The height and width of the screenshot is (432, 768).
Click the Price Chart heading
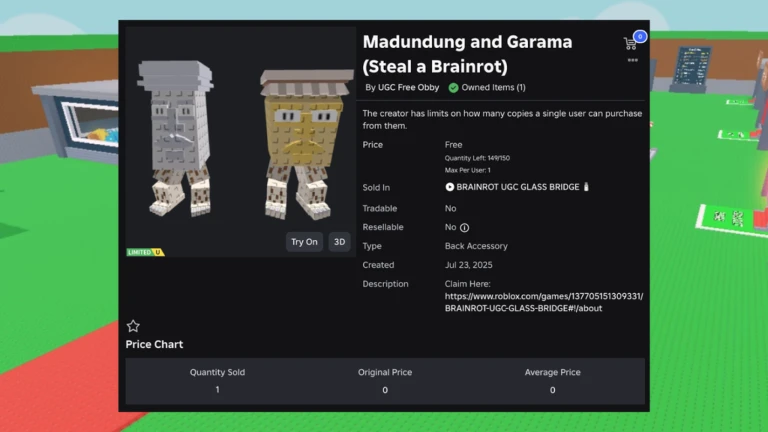pyautogui.click(x=154, y=344)
